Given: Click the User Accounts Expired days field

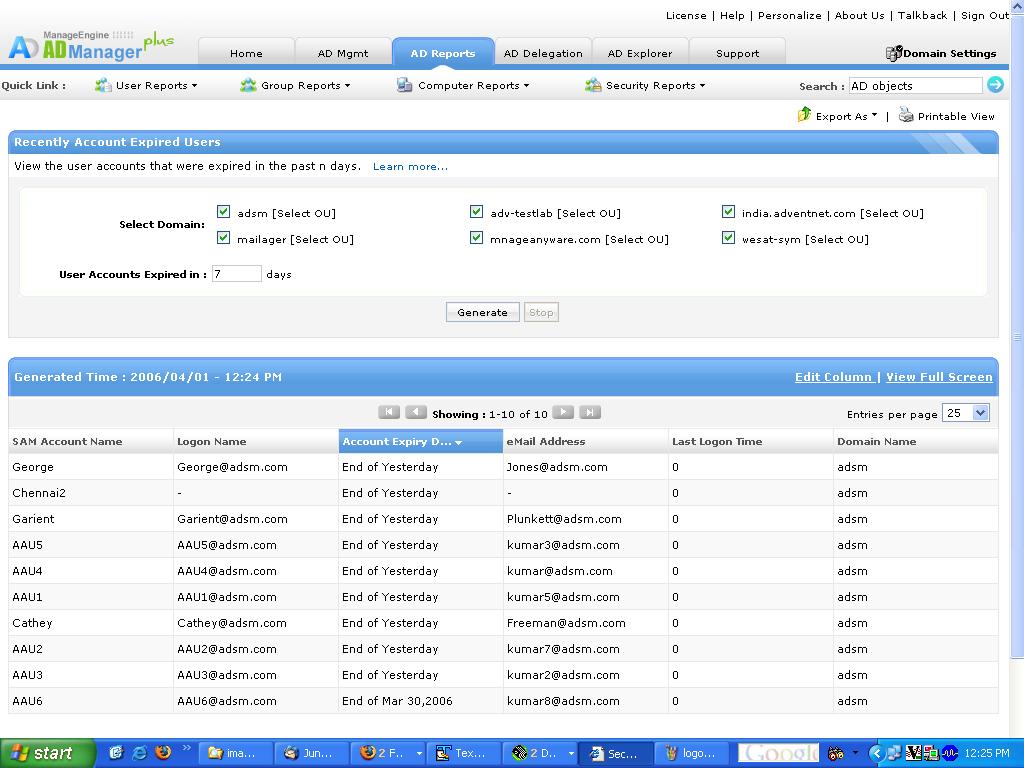Looking at the screenshot, I should click(237, 274).
